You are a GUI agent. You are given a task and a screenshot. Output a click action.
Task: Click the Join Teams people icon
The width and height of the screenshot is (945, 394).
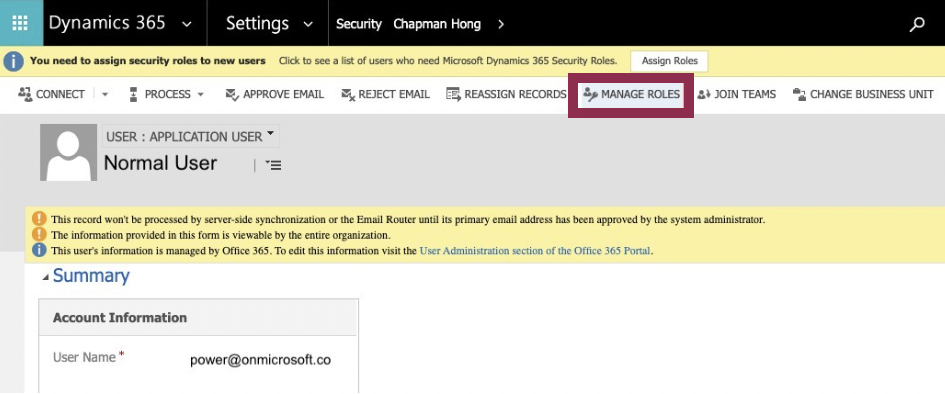(x=704, y=95)
